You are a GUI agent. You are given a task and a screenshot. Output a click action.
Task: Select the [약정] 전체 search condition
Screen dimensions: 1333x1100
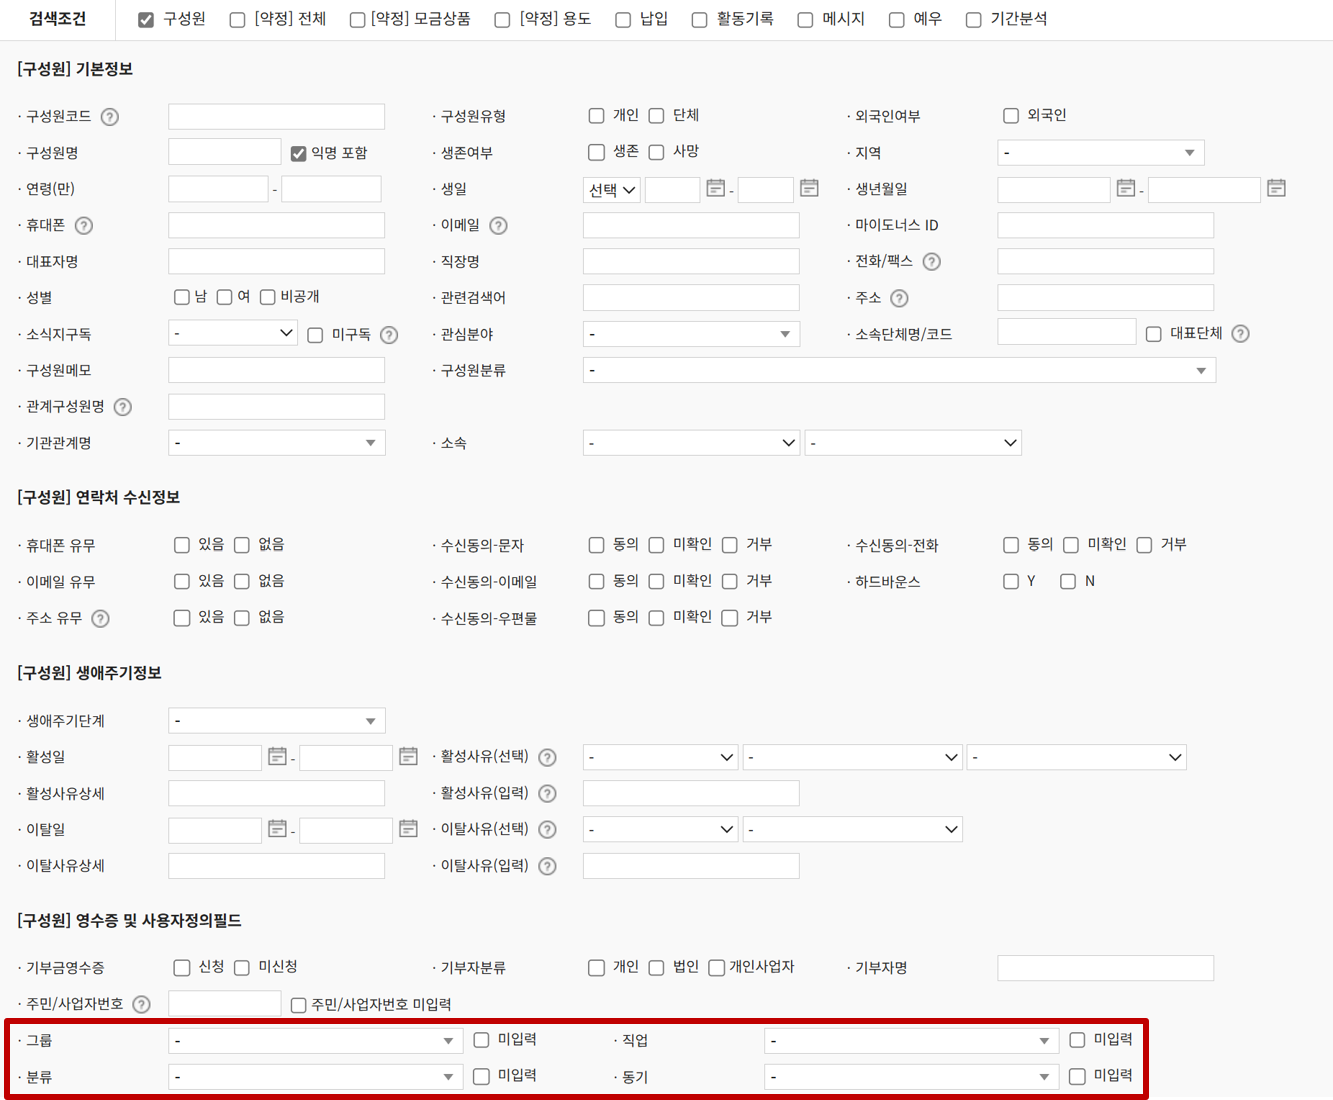pos(237,20)
